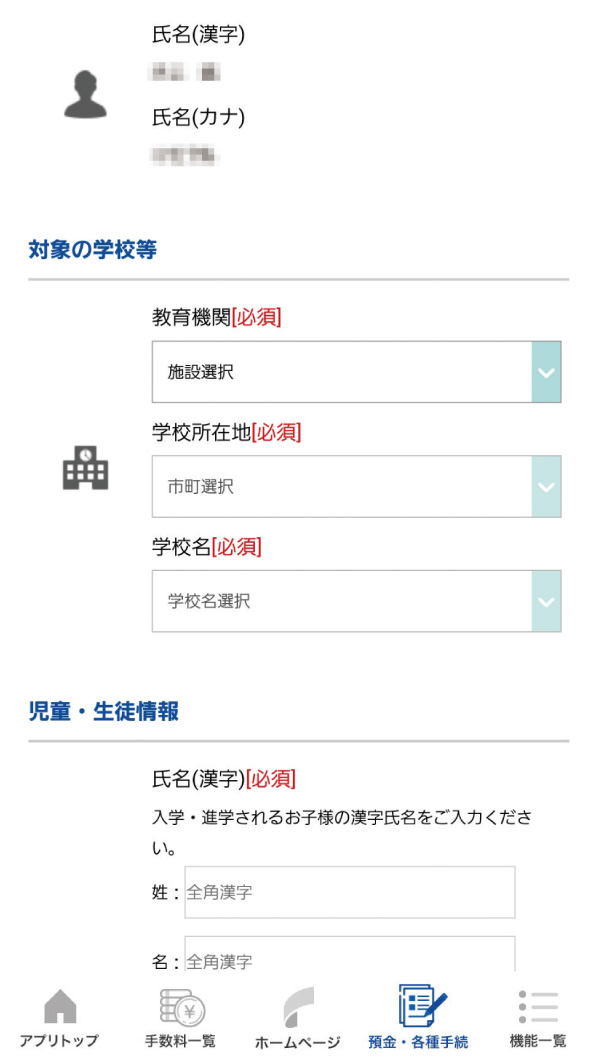Tap the ホームページ label text
The width and height of the screenshot is (596, 1059).
(x=298, y=1042)
